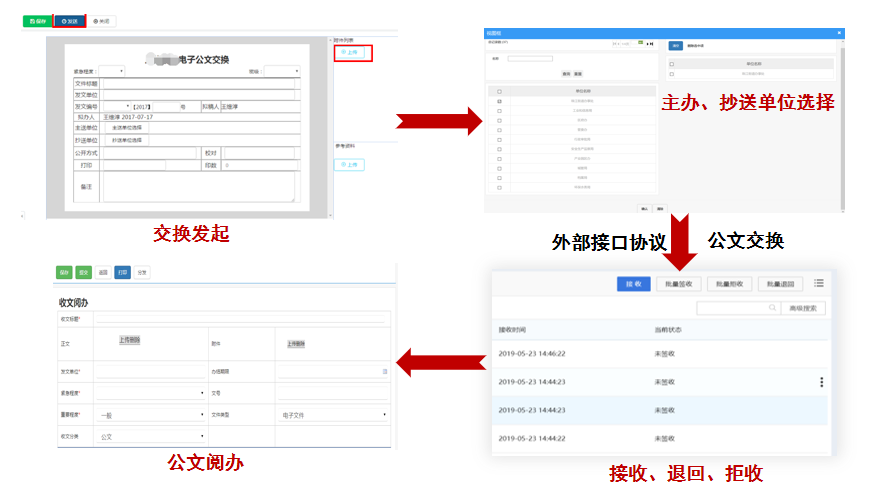Close the unit selection dialog with X

coord(838,33)
